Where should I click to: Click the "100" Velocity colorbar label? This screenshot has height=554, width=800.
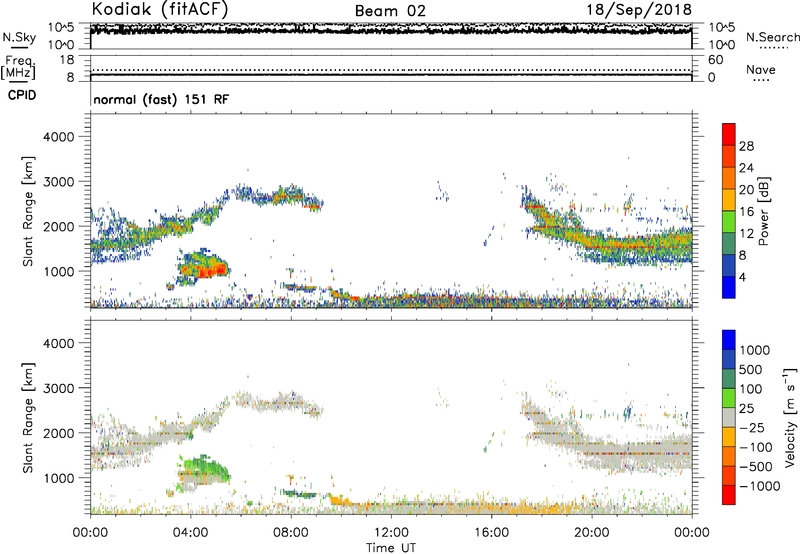[x=751, y=389]
